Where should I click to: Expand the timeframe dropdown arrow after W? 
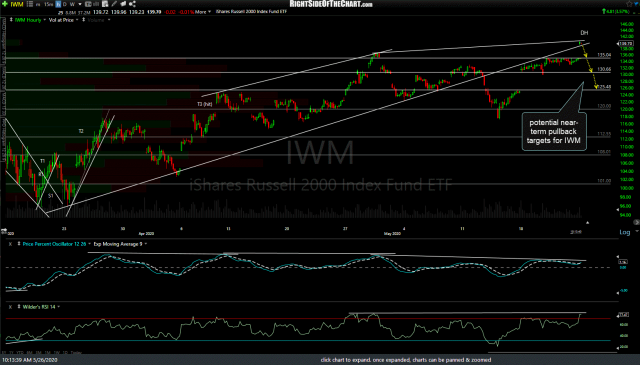tap(80, 4)
